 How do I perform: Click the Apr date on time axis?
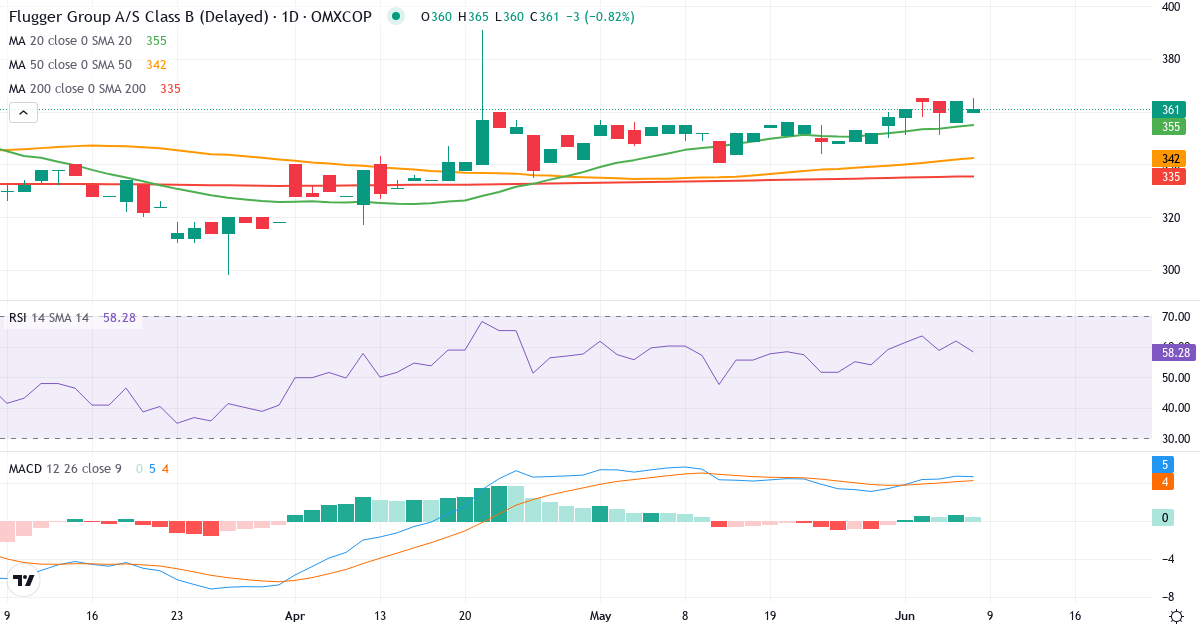tap(293, 615)
